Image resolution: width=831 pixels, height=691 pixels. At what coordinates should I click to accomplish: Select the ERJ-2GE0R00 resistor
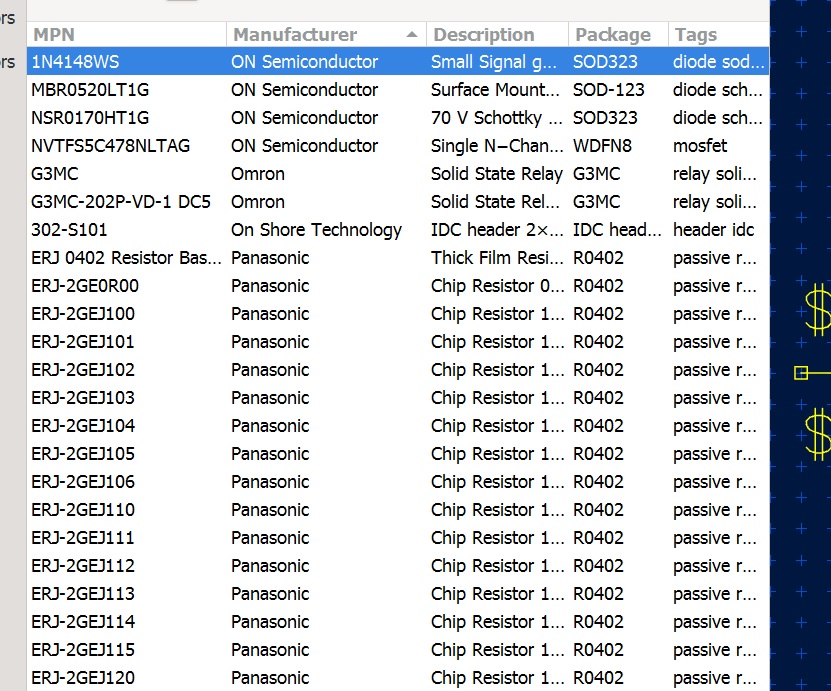coord(398,286)
